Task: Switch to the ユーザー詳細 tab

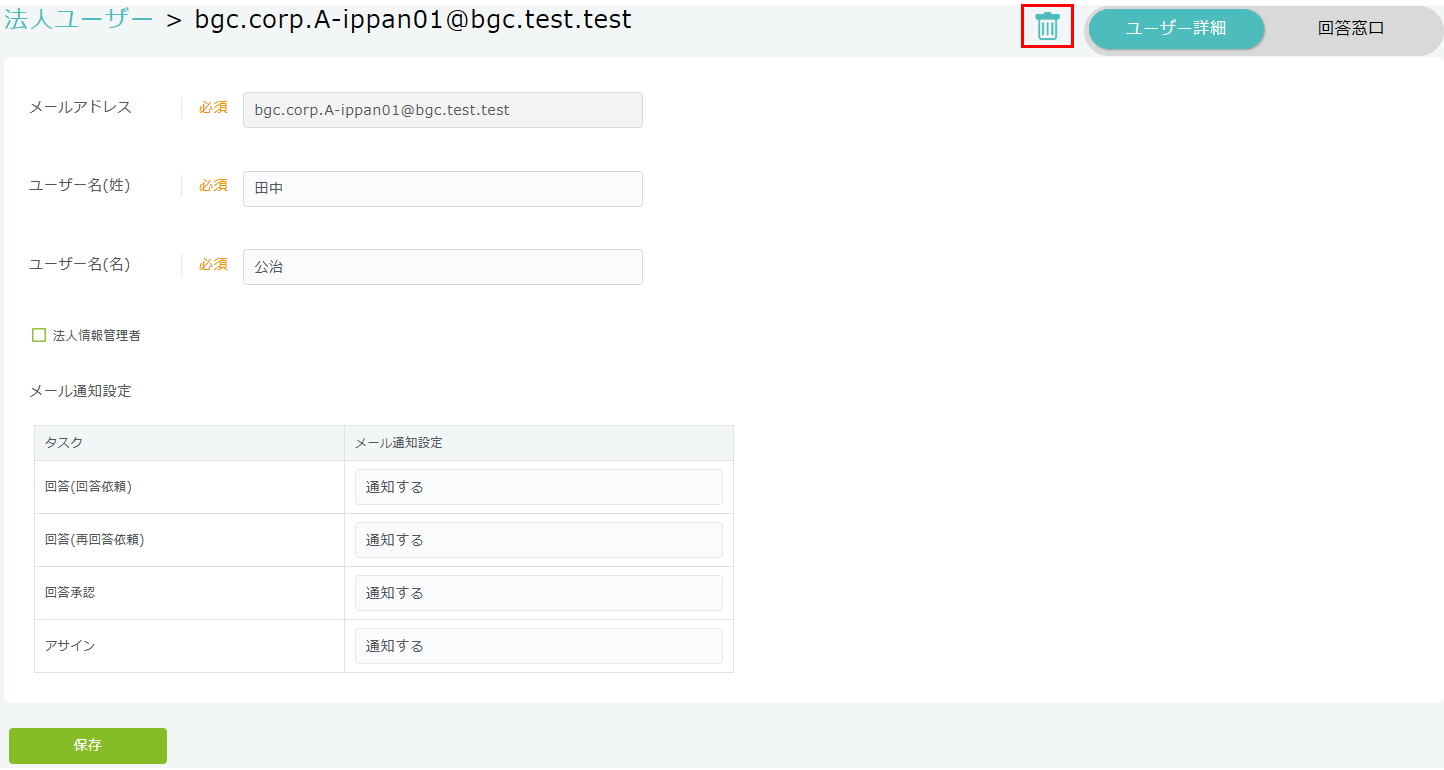Action: click(1175, 29)
